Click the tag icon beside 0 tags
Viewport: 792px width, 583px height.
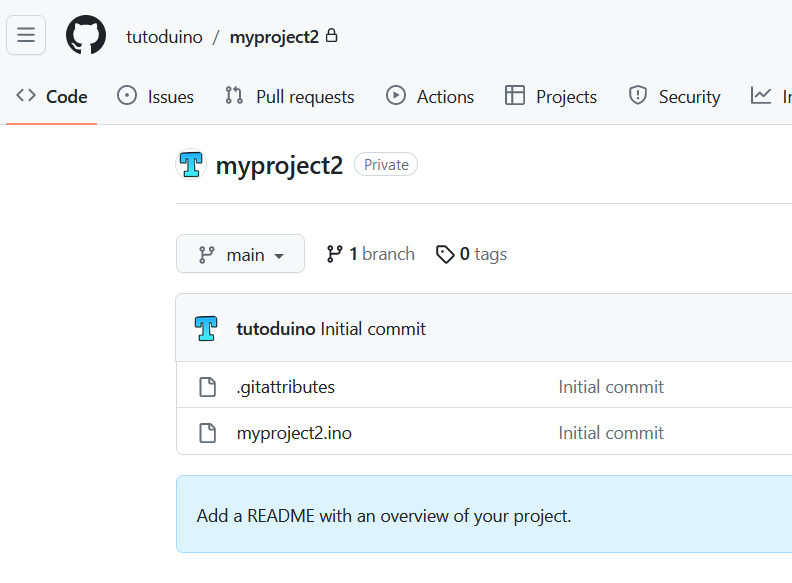(445, 254)
